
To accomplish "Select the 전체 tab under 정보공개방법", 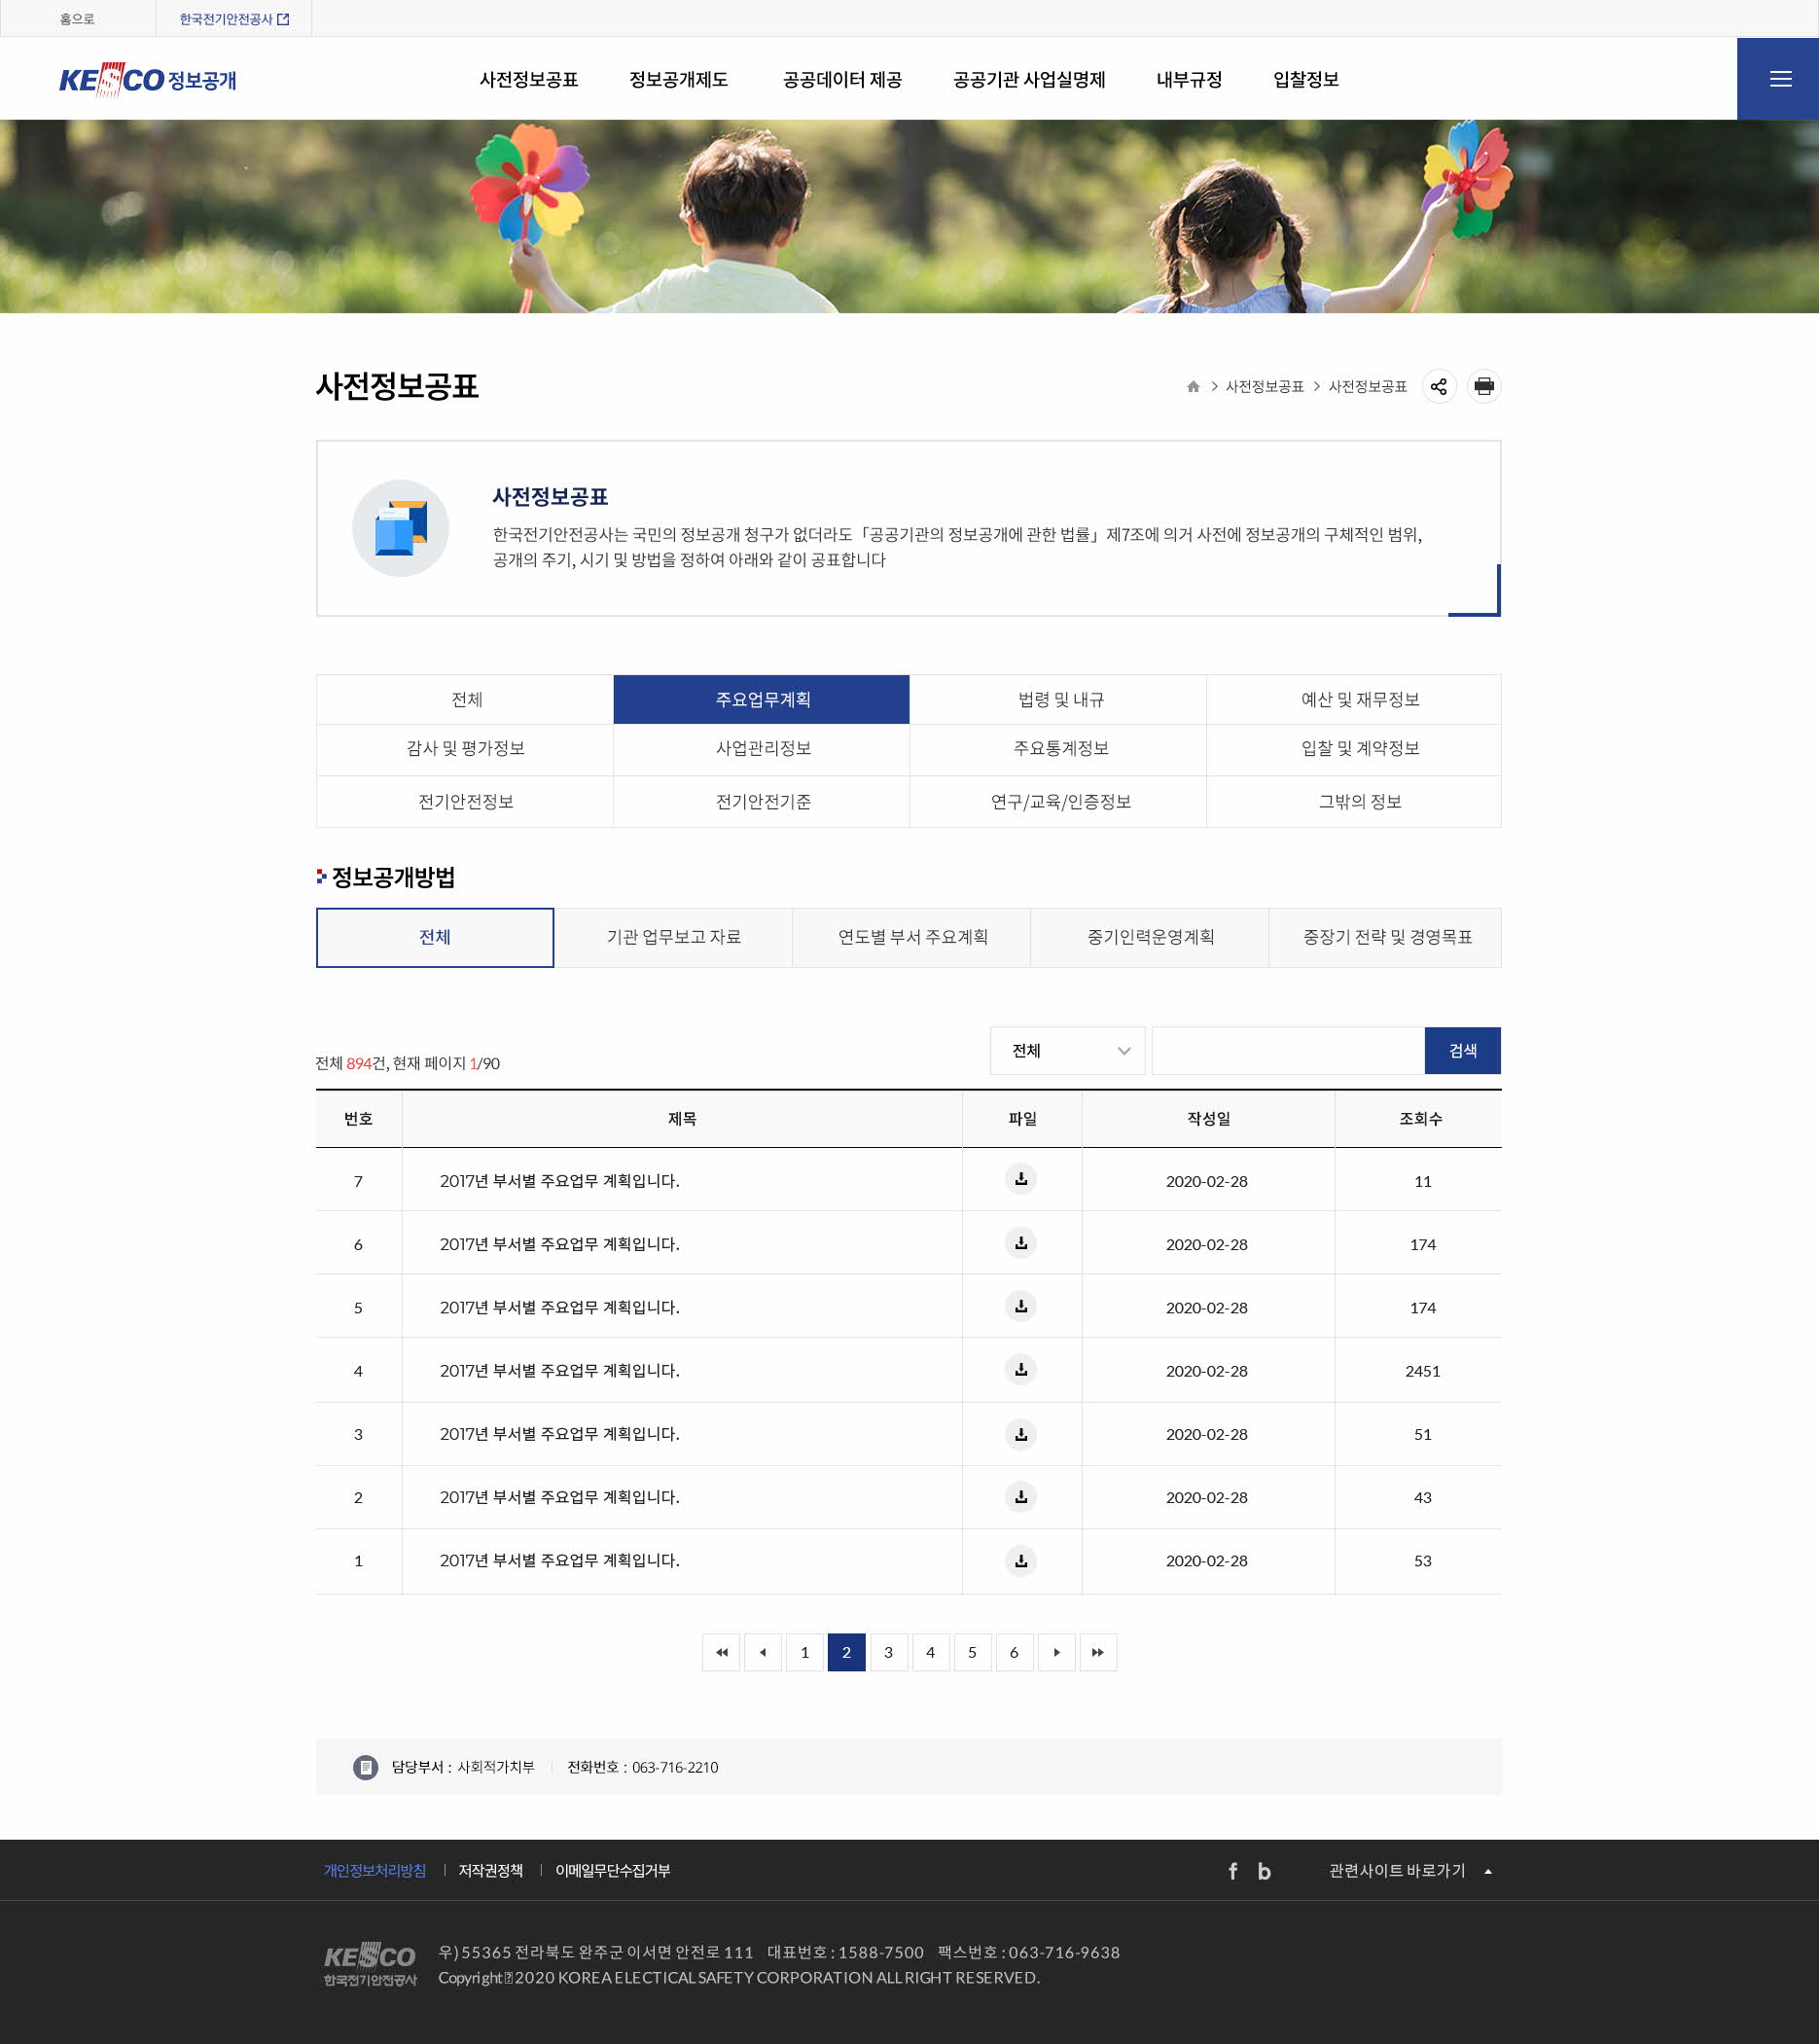I will 435,937.
